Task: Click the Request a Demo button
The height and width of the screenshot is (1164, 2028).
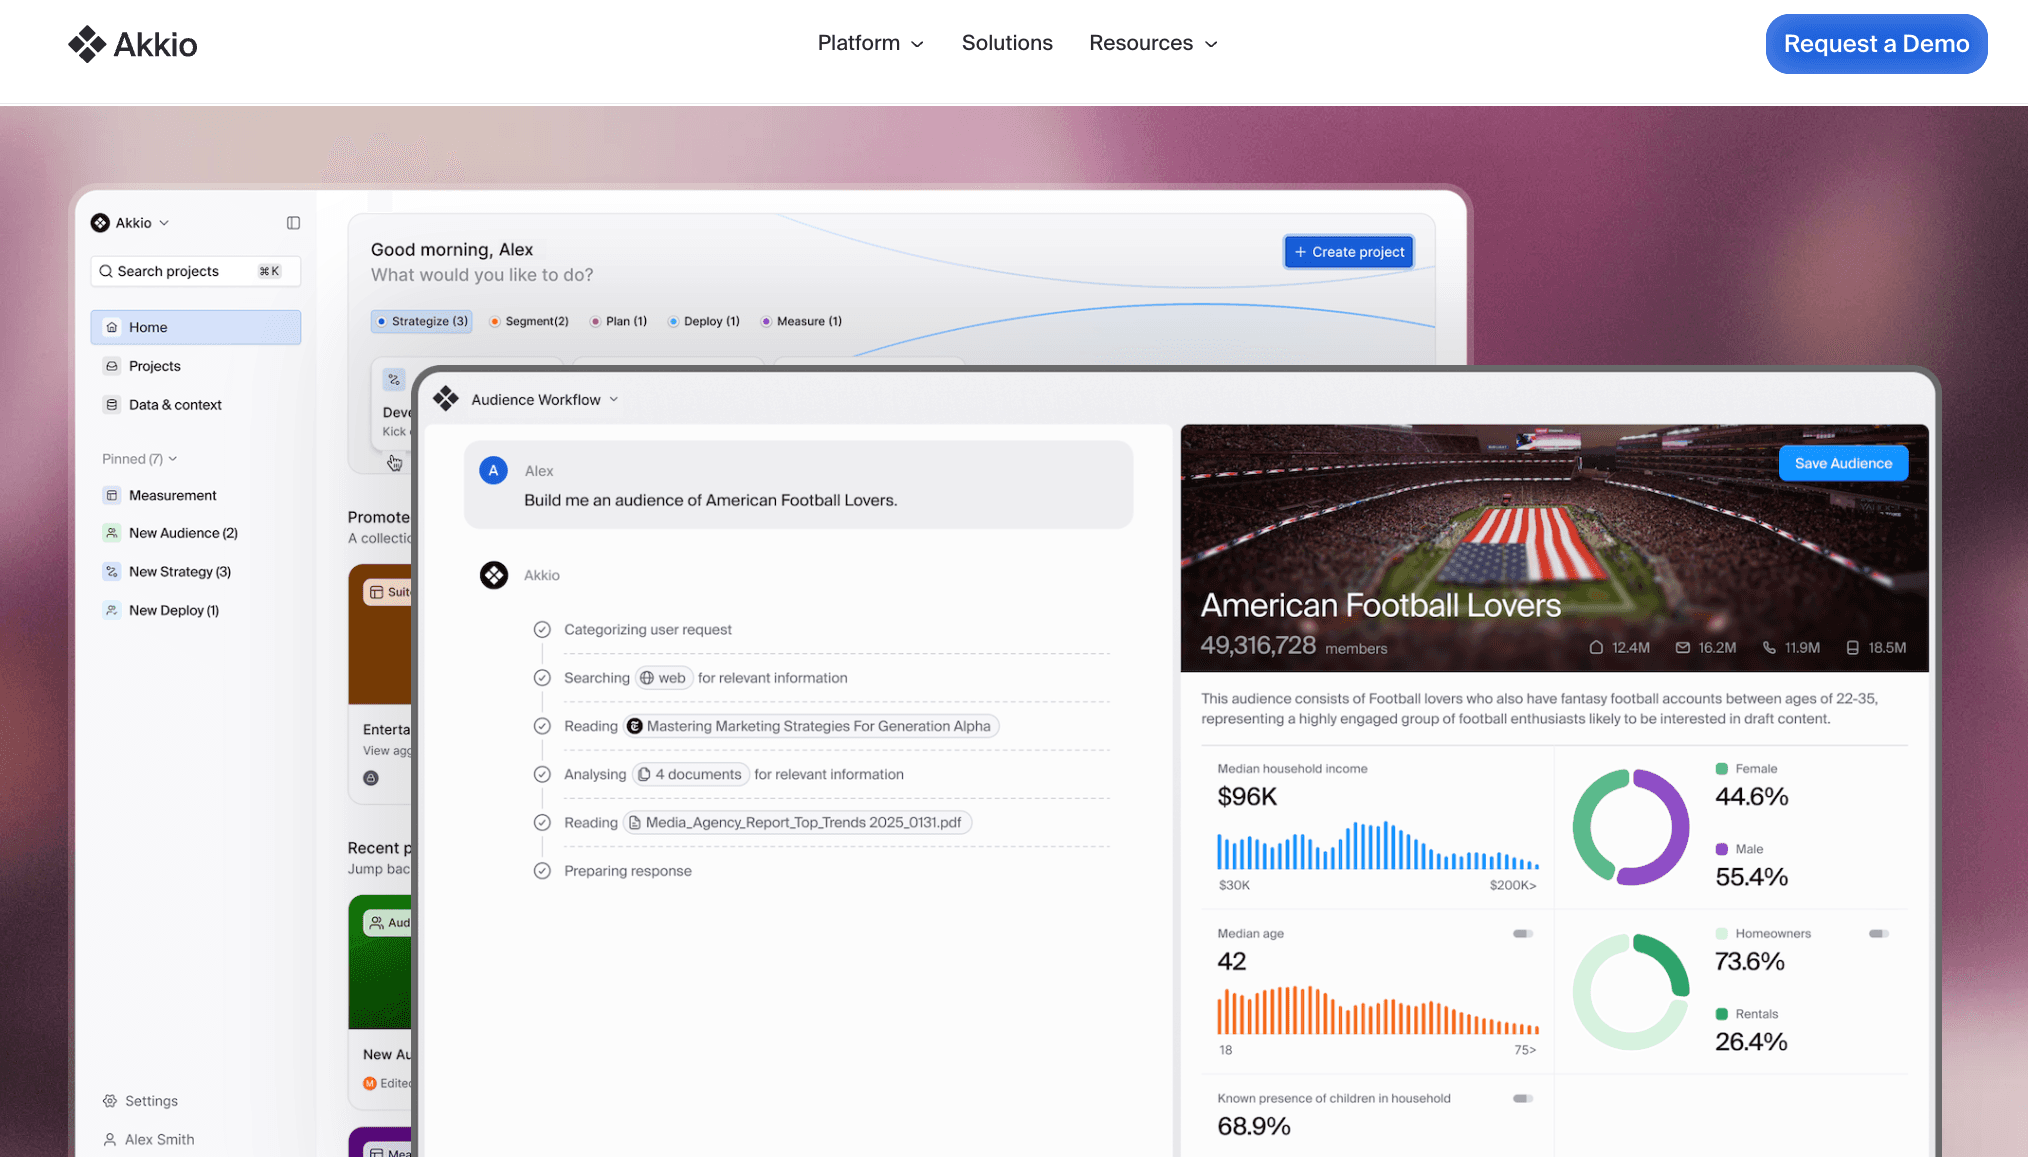Action: (1875, 44)
